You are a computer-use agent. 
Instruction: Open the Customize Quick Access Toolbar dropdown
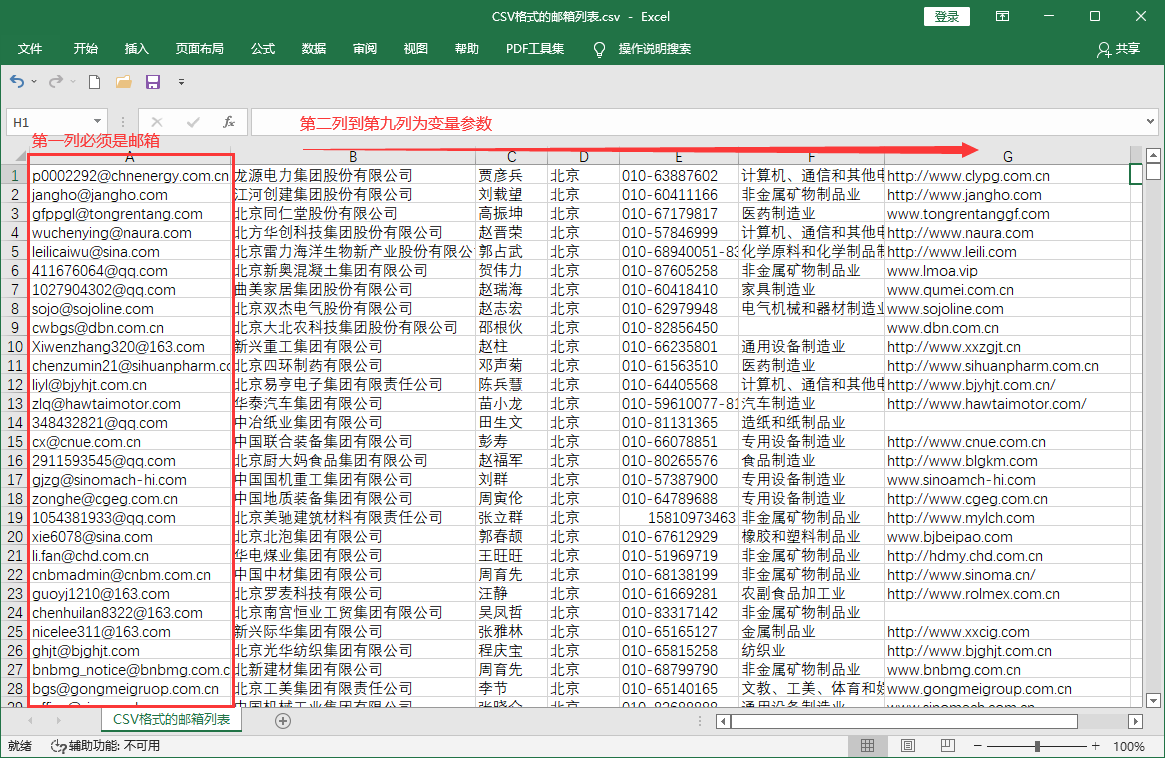click(x=181, y=82)
